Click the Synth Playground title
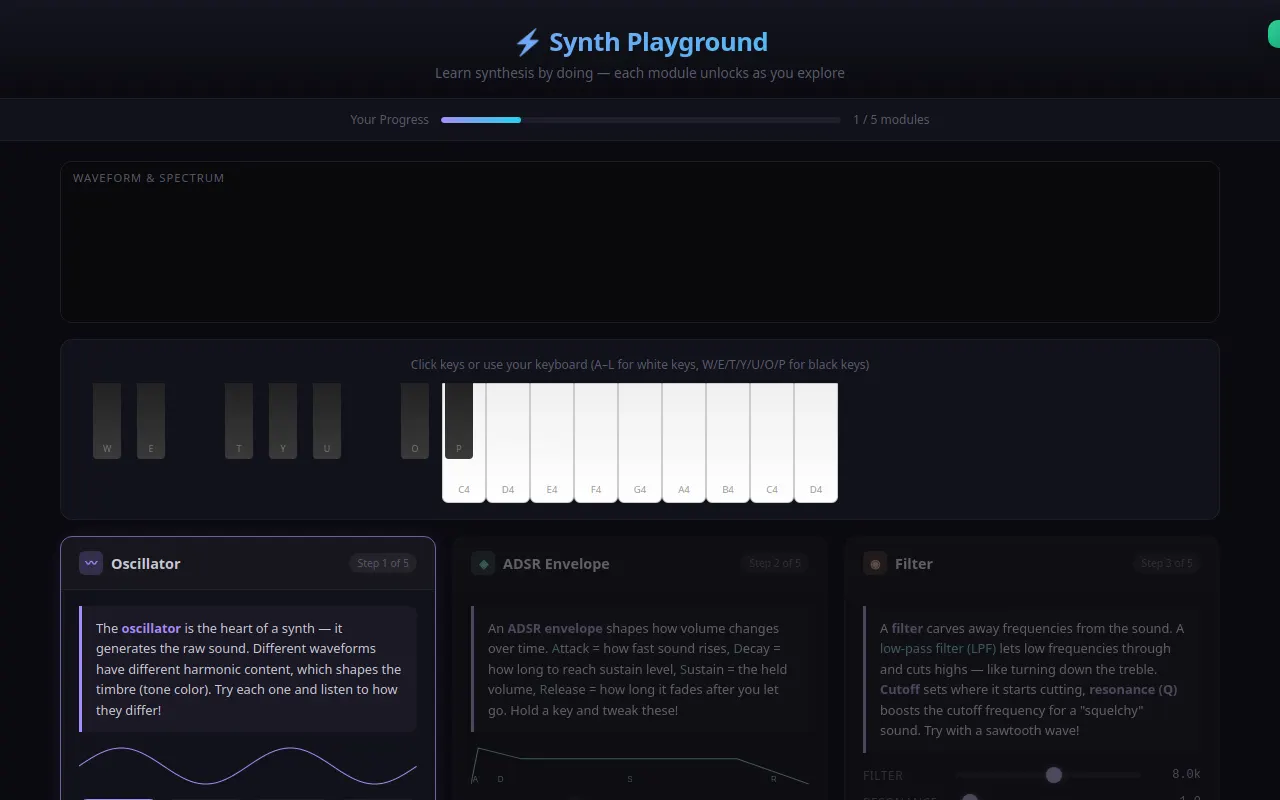Image resolution: width=1280 pixels, height=800 pixels. [x=640, y=42]
